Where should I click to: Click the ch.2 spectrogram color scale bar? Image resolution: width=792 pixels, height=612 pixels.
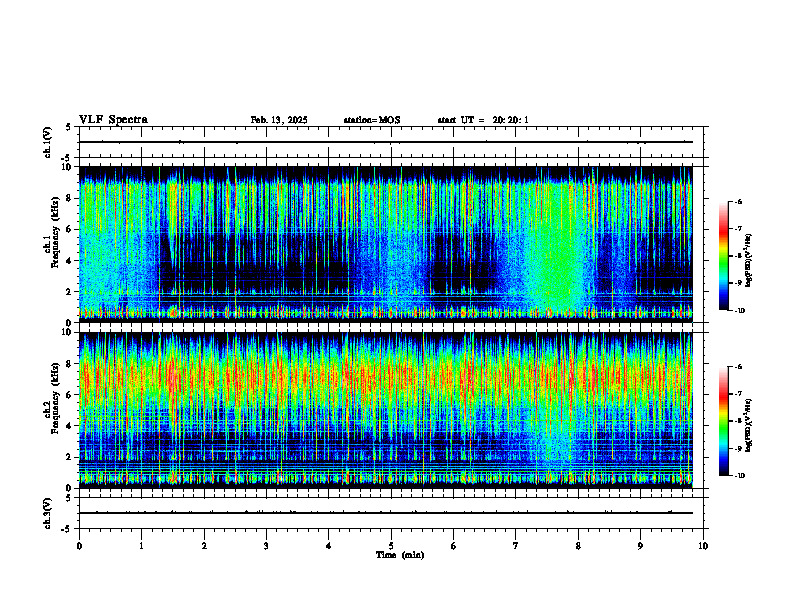pyautogui.click(x=724, y=421)
